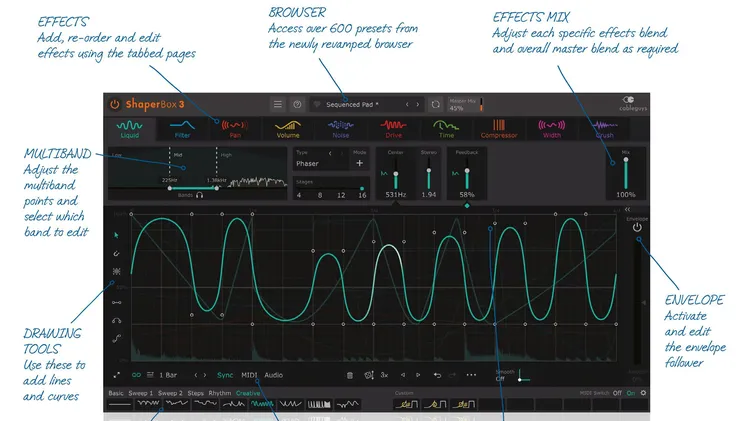Select Audio trigger mode
This screenshot has width=750, height=421.
[274, 375]
